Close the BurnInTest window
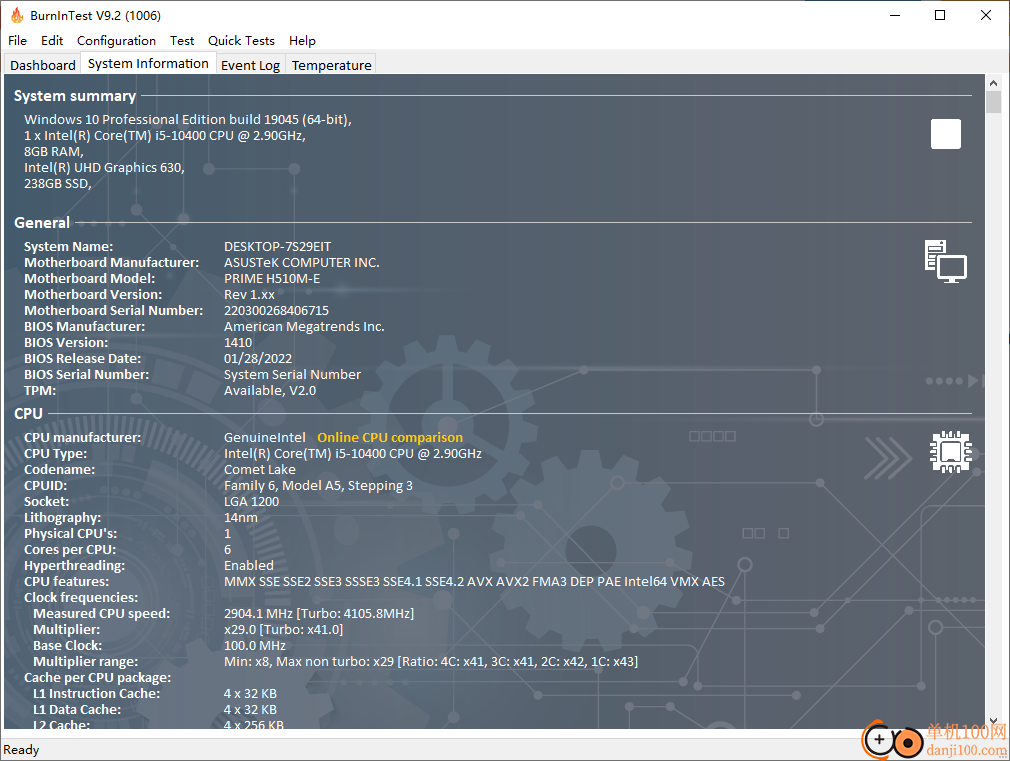1010x761 pixels. pyautogui.click(x=986, y=15)
